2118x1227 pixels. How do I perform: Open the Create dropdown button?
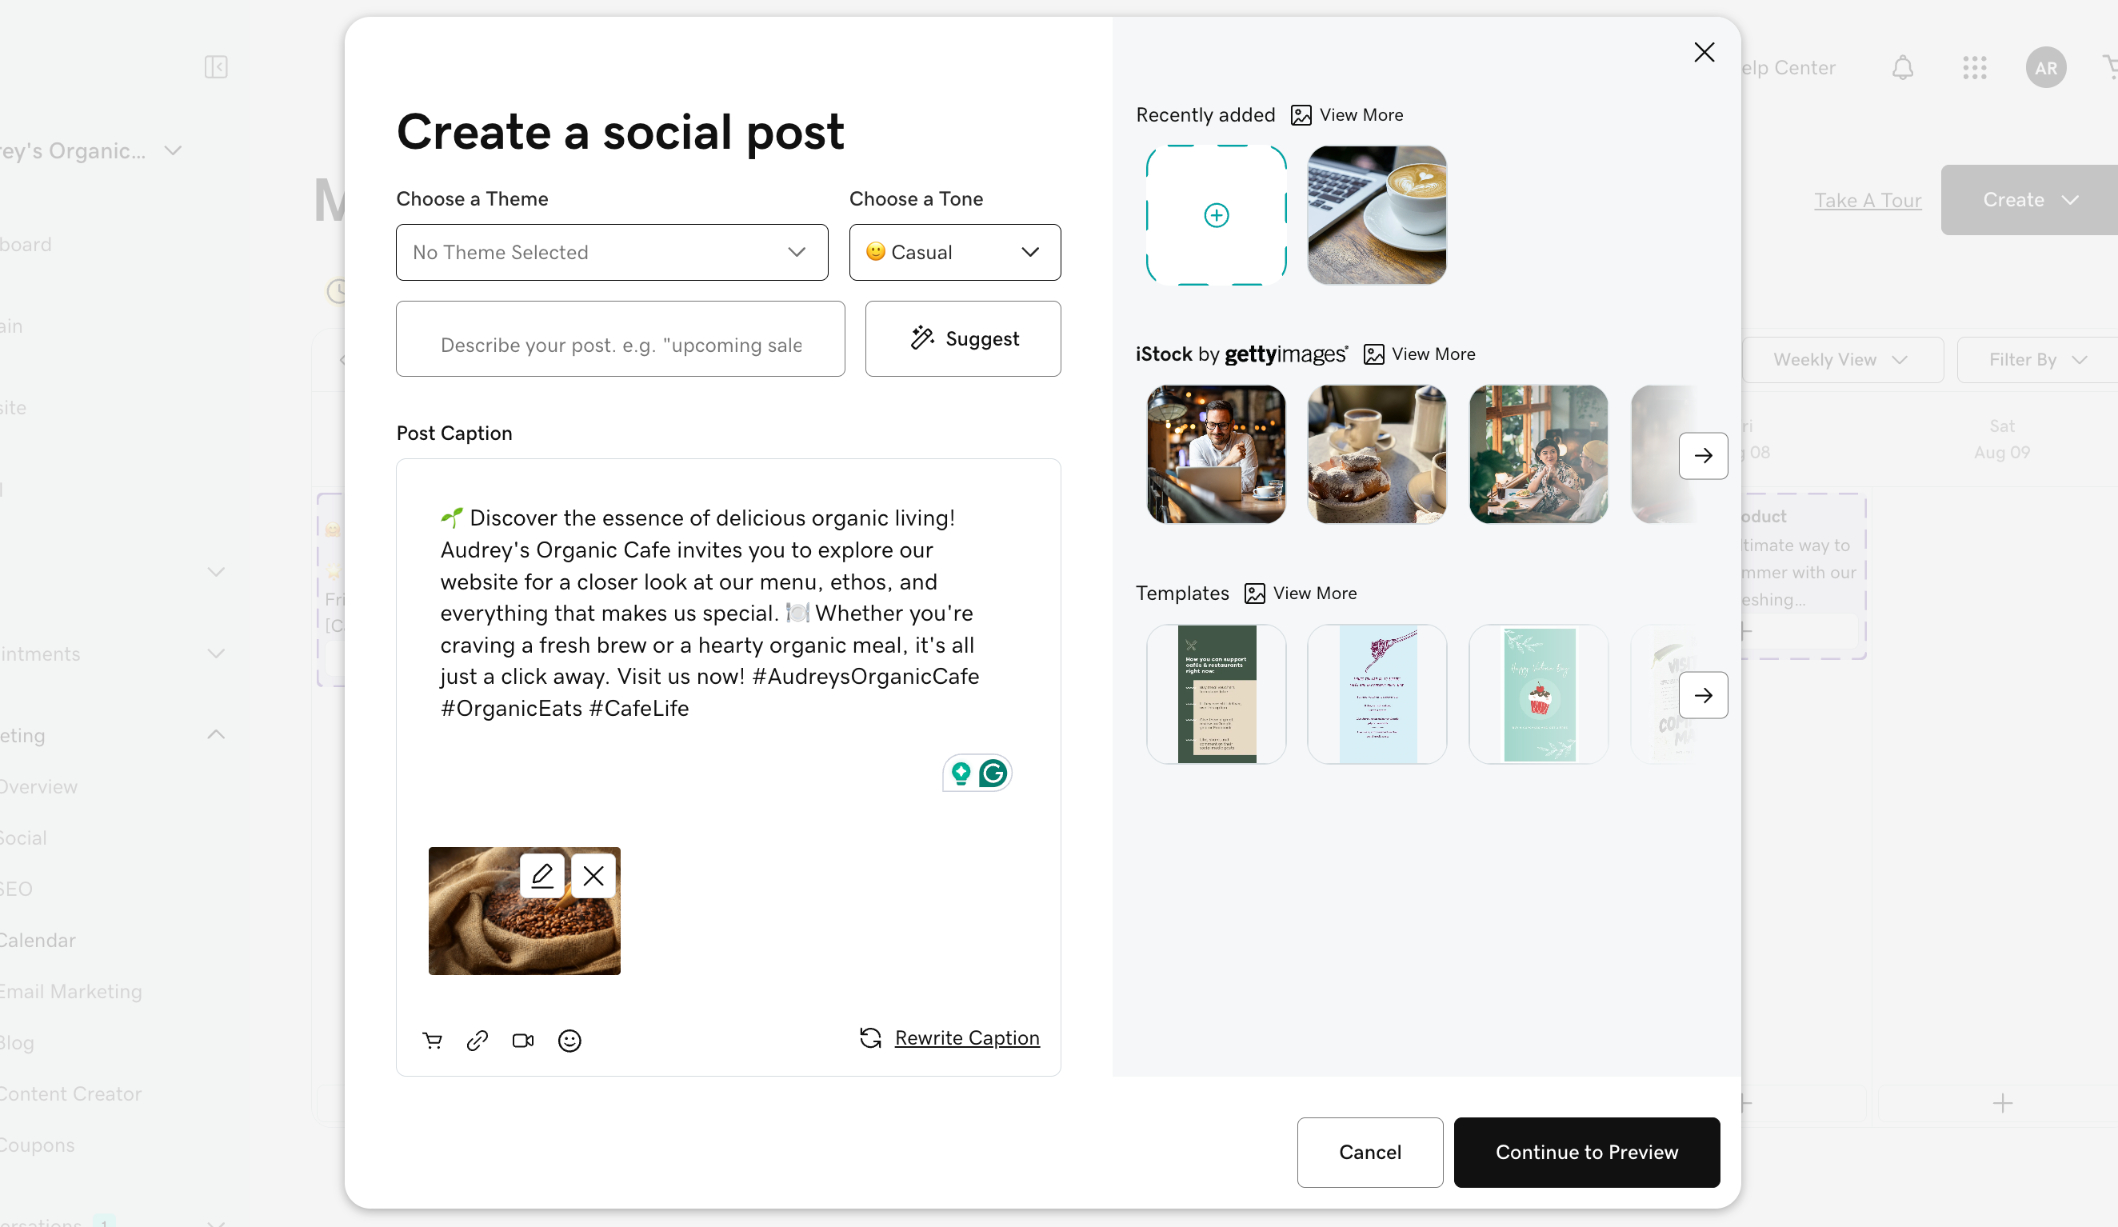pos(2029,200)
